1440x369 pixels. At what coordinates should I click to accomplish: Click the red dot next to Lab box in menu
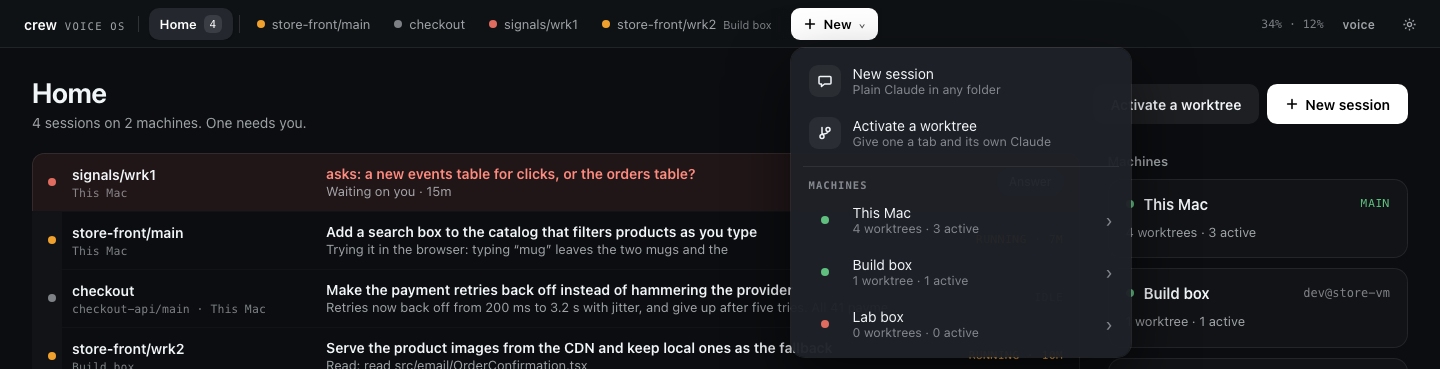(825, 324)
